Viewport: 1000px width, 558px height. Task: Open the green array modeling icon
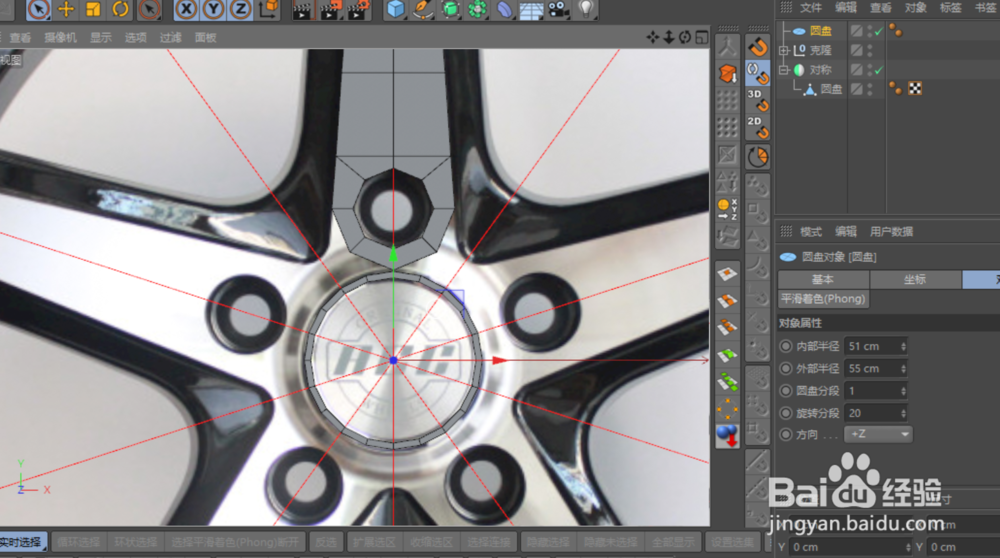click(477, 9)
